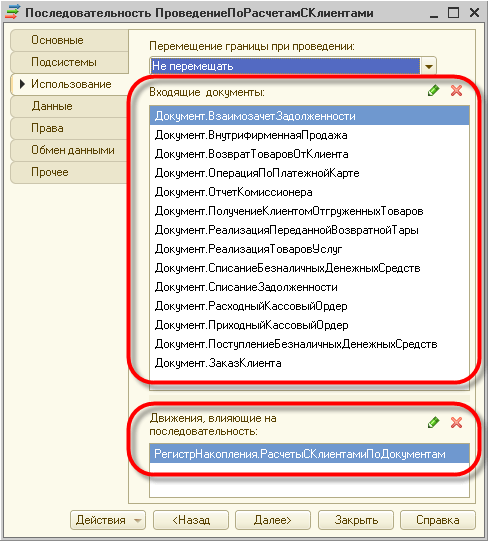Select Документ.ВозвратТоваровОтКлиента row
The image size is (488, 541).
(x=309, y=154)
